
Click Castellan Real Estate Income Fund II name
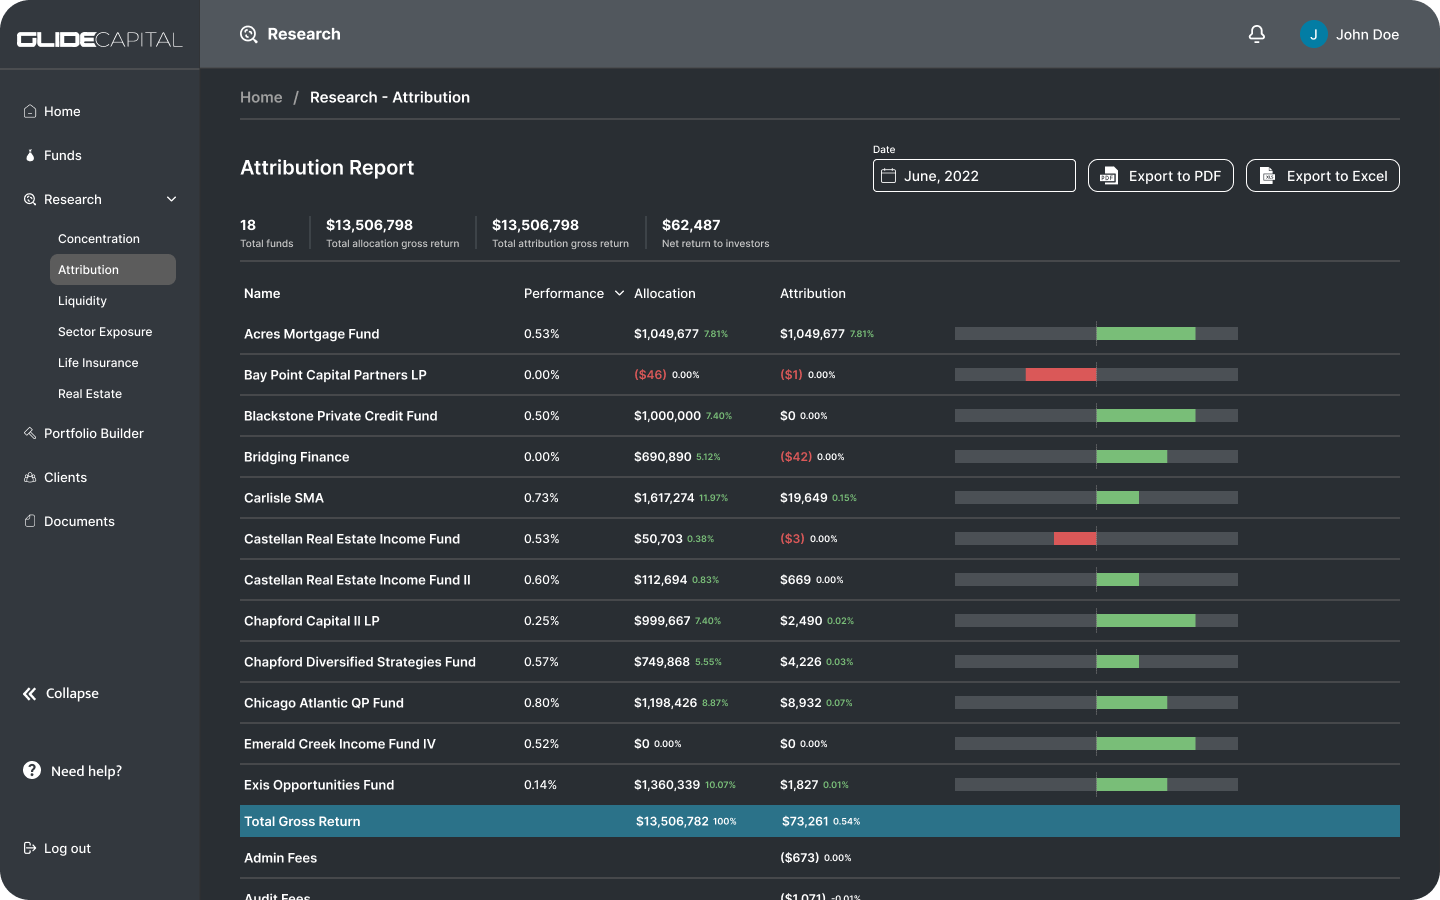[357, 580]
